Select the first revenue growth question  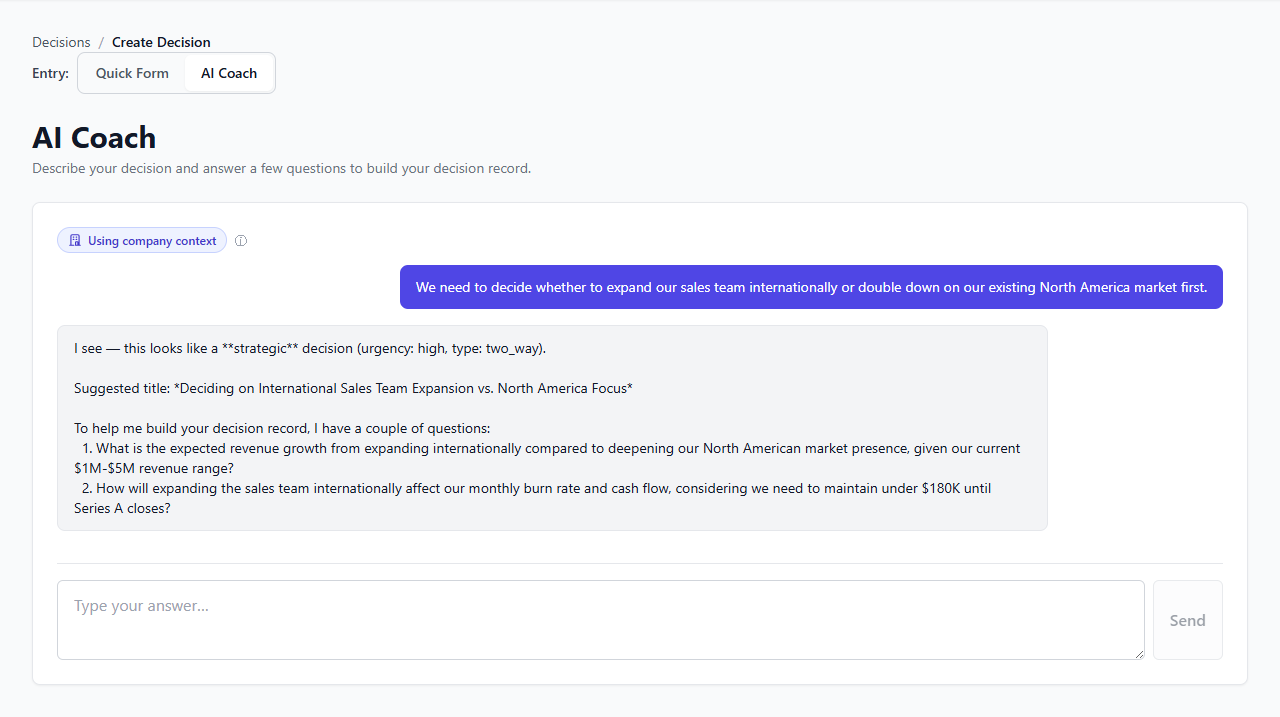pos(548,458)
